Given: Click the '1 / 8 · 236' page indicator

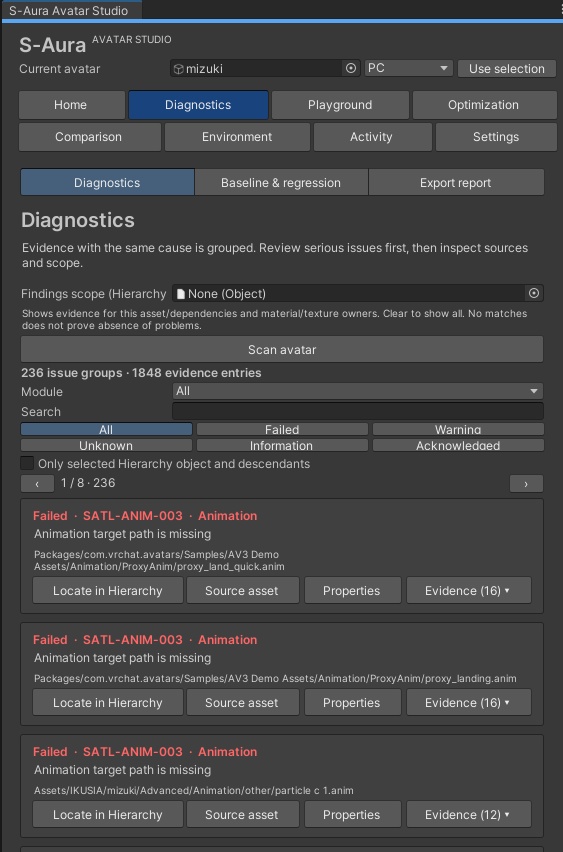Looking at the screenshot, I should (x=88, y=483).
